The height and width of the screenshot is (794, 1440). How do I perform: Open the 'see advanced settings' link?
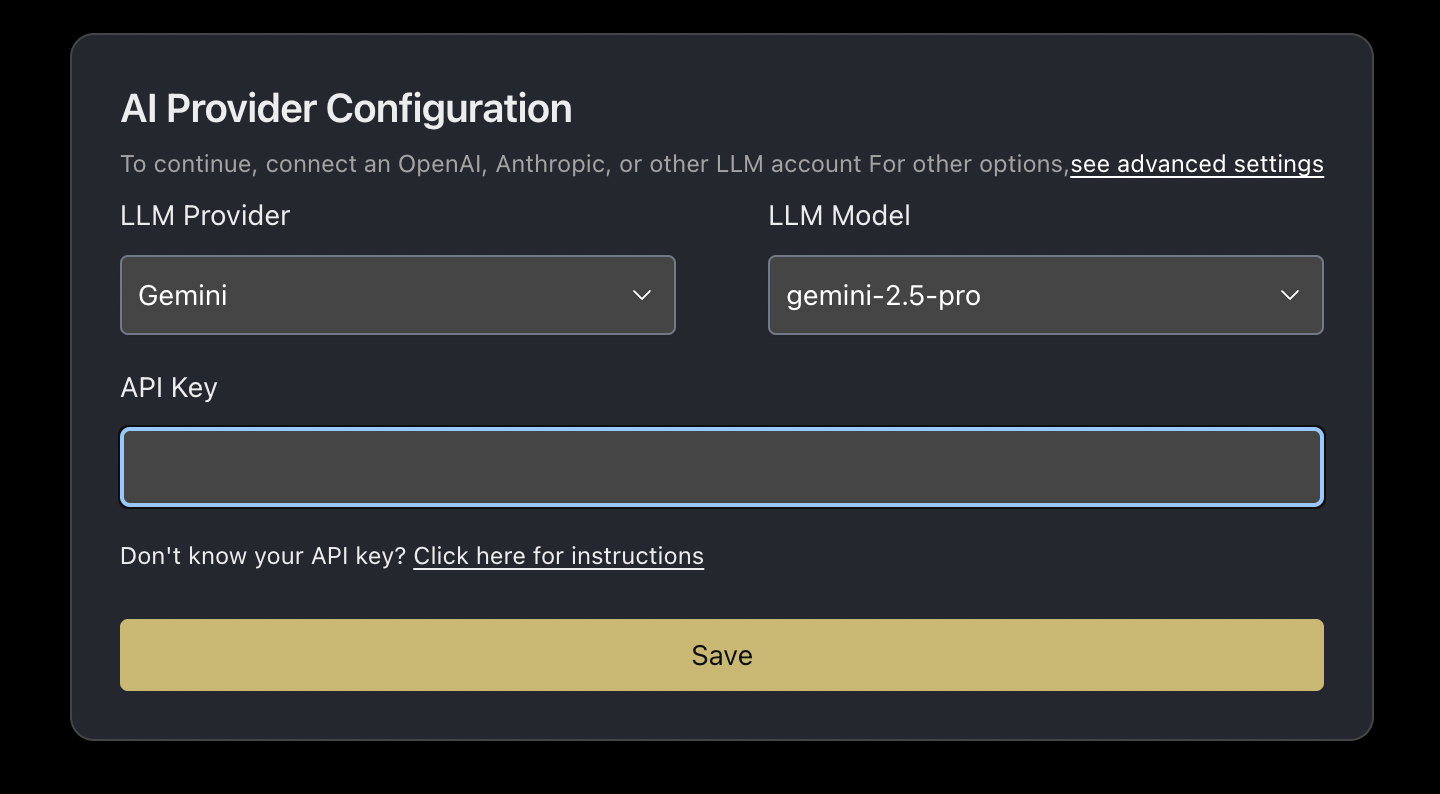1197,164
